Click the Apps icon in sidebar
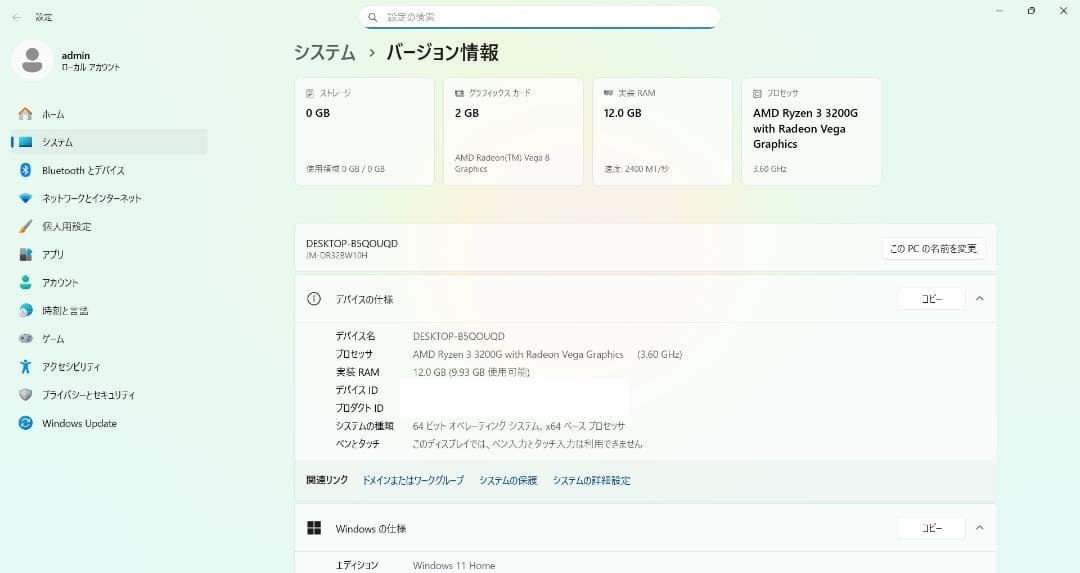 tap(25, 254)
